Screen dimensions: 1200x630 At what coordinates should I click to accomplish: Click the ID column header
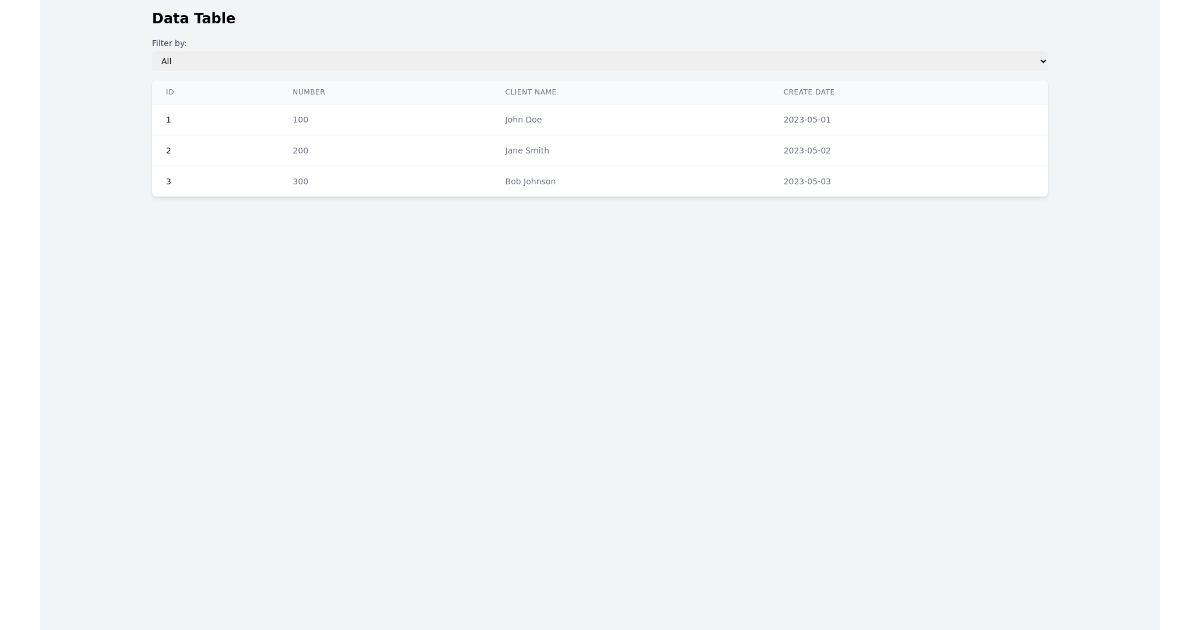(170, 92)
